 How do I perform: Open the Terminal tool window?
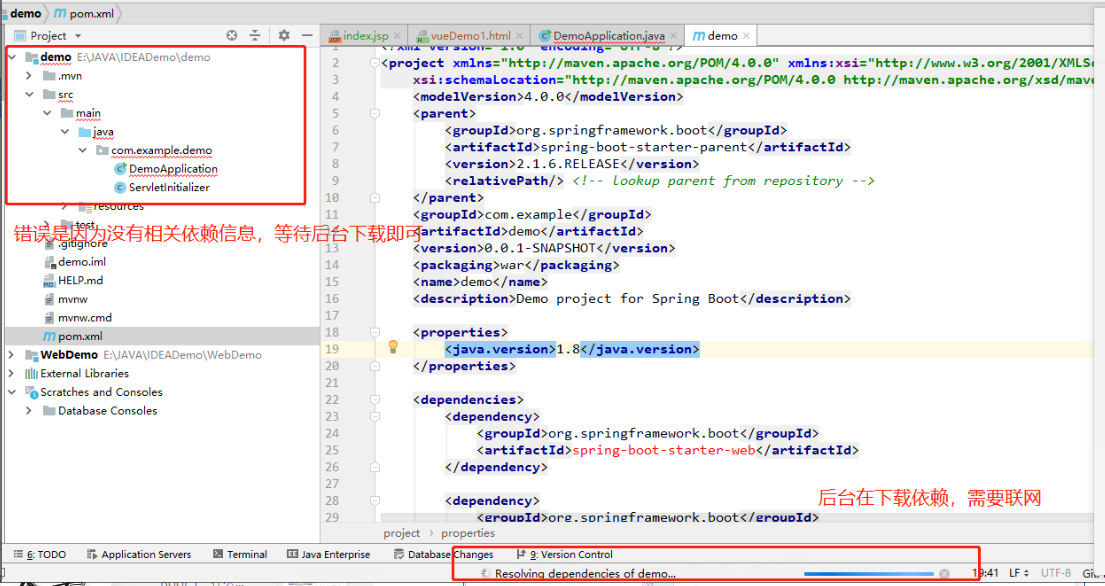coord(239,554)
